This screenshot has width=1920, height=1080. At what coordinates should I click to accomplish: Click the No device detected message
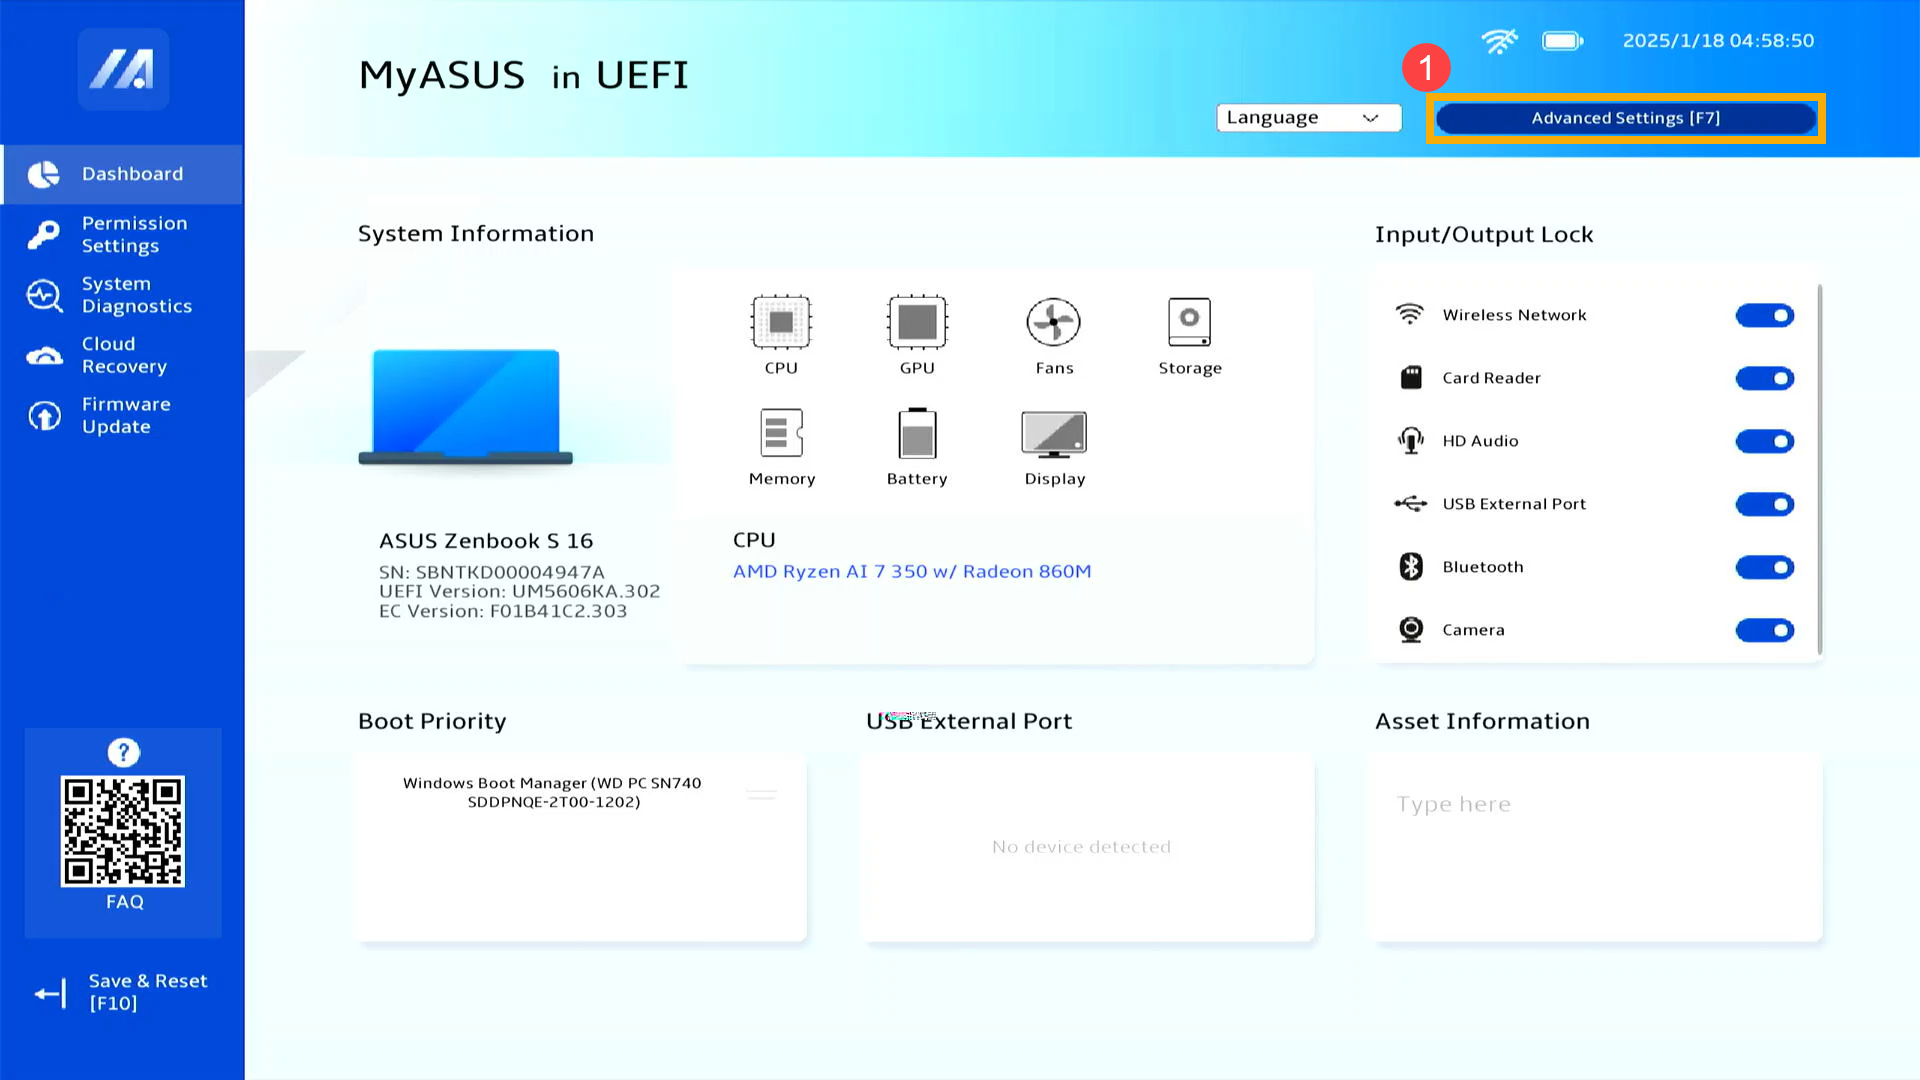pyautogui.click(x=1081, y=847)
